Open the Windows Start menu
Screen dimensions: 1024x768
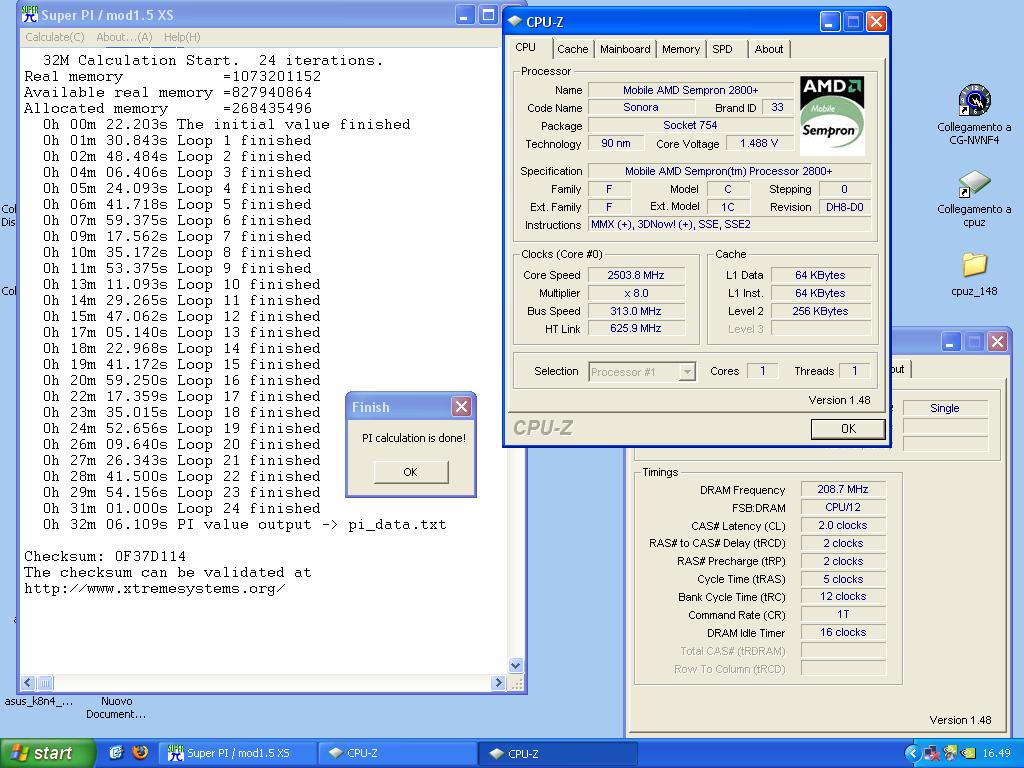pos(46,753)
